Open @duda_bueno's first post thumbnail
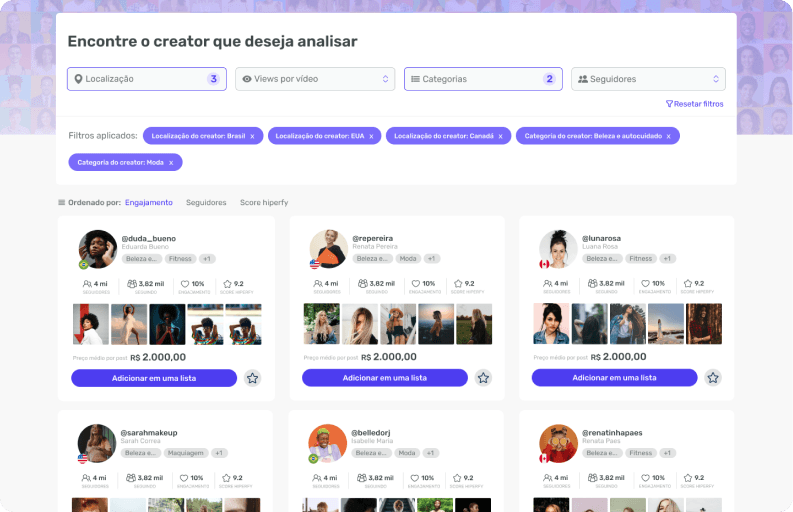This screenshot has width=793, height=512. pyautogui.click(x=91, y=324)
